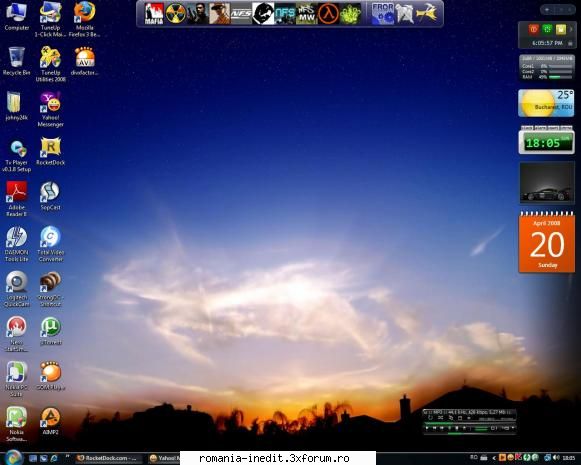This screenshot has width=581, height=465.
Task: Launch µTorrent from the desktop
Action: [x=50, y=331]
